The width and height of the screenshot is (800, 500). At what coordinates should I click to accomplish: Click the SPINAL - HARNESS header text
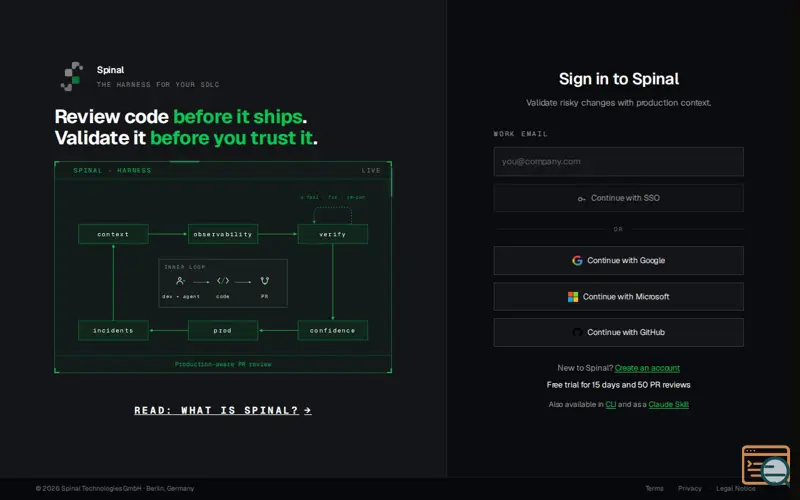(x=112, y=170)
